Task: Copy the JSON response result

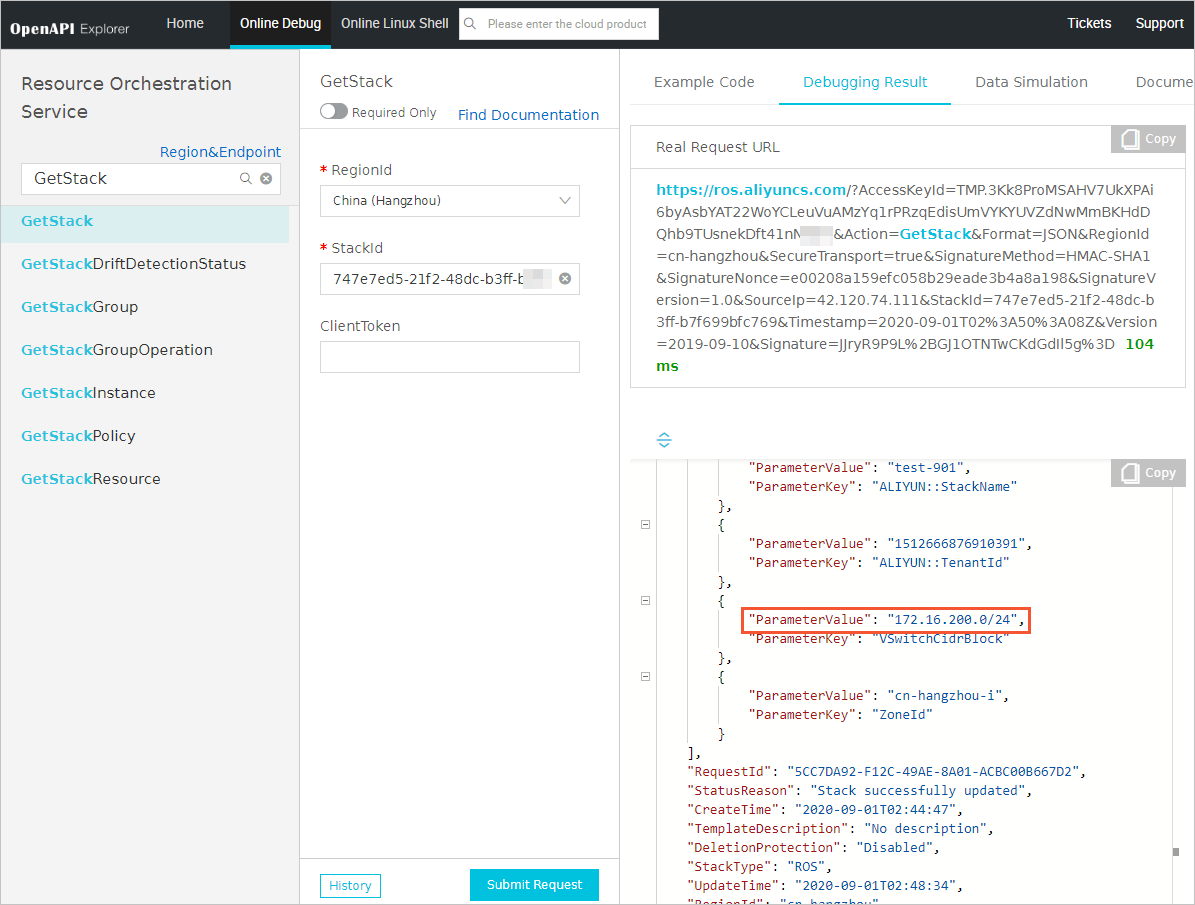Action: tap(1148, 473)
